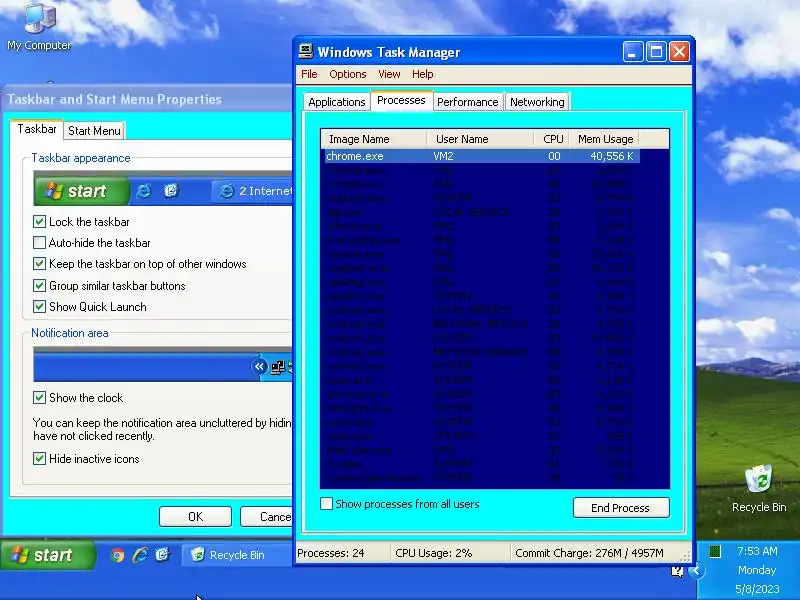The height and width of the screenshot is (600, 800).
Task: Click Processes: 24 in status bar
Action: (331, 553)
